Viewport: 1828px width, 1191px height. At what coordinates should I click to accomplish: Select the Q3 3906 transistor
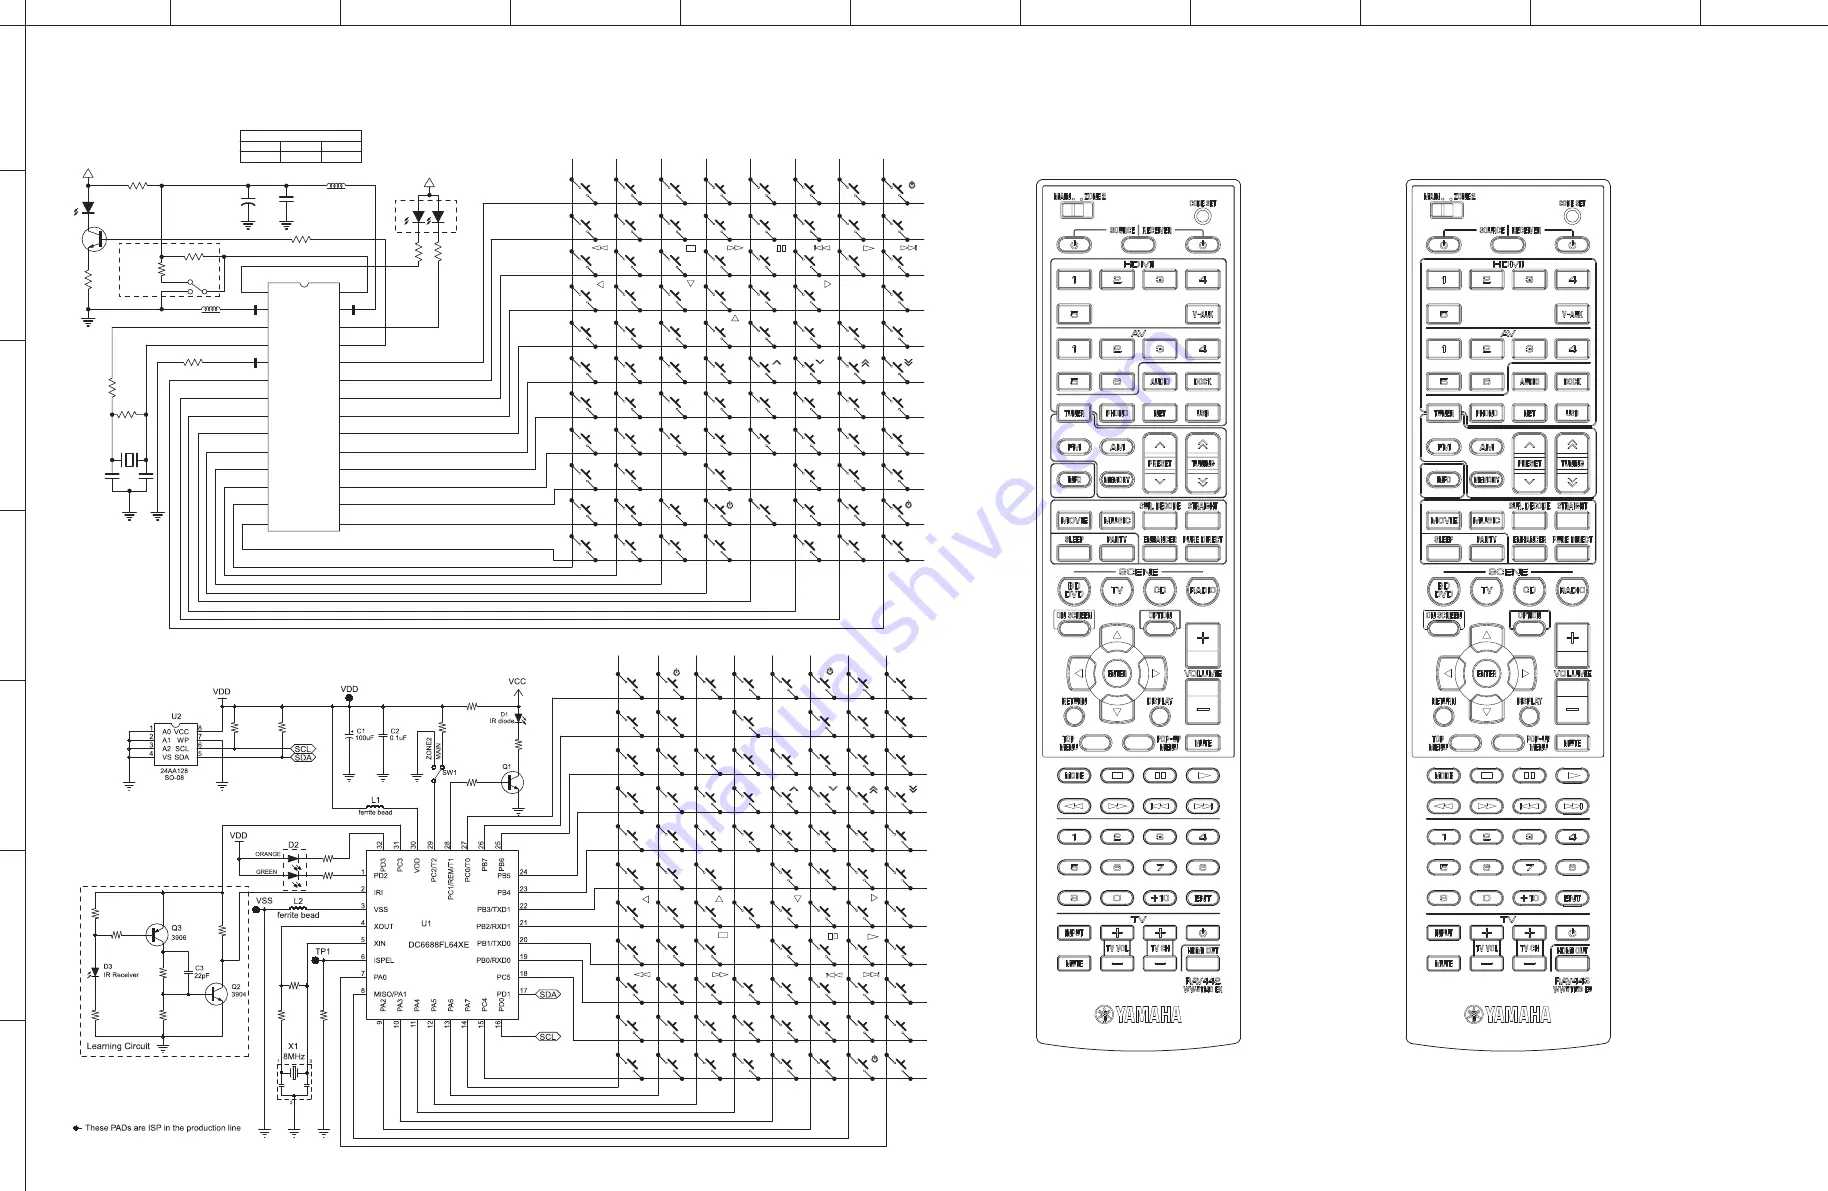(155, 935)
